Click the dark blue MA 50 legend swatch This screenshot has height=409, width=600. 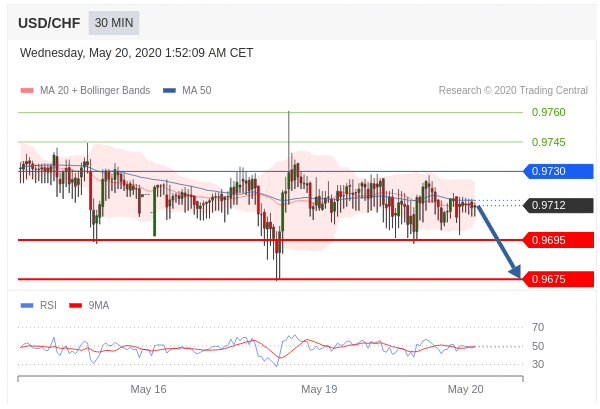click(169, 91)
